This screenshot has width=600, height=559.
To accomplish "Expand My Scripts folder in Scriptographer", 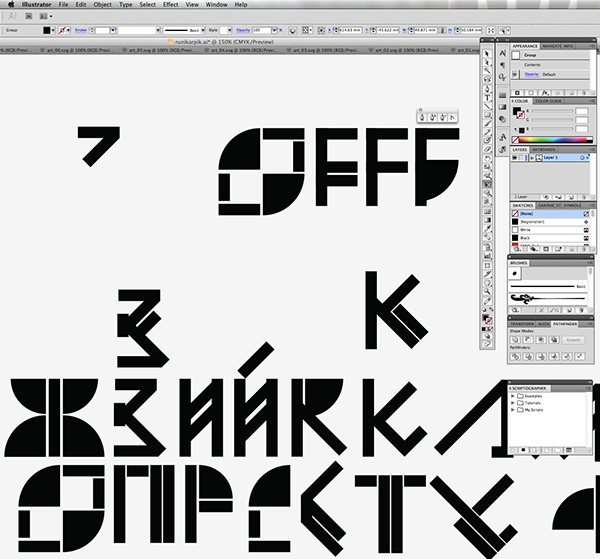I will point(513,410).
